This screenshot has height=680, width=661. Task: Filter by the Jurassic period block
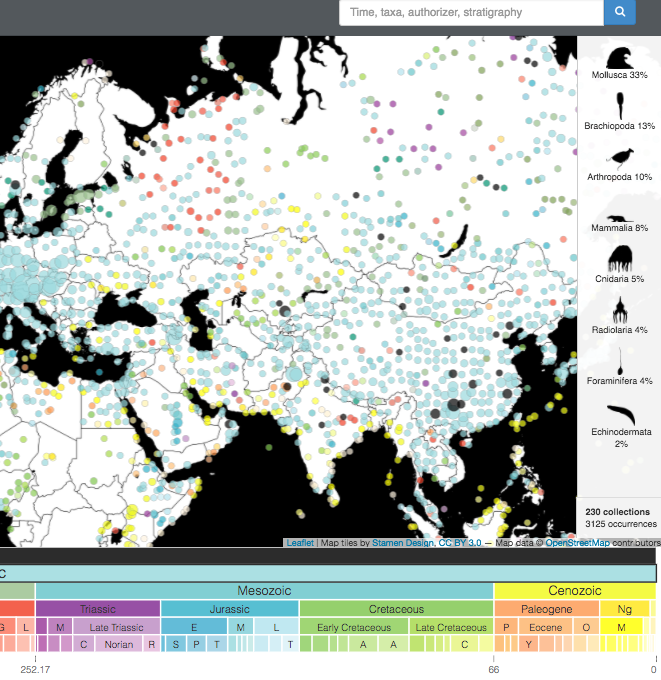click(229, 609)
